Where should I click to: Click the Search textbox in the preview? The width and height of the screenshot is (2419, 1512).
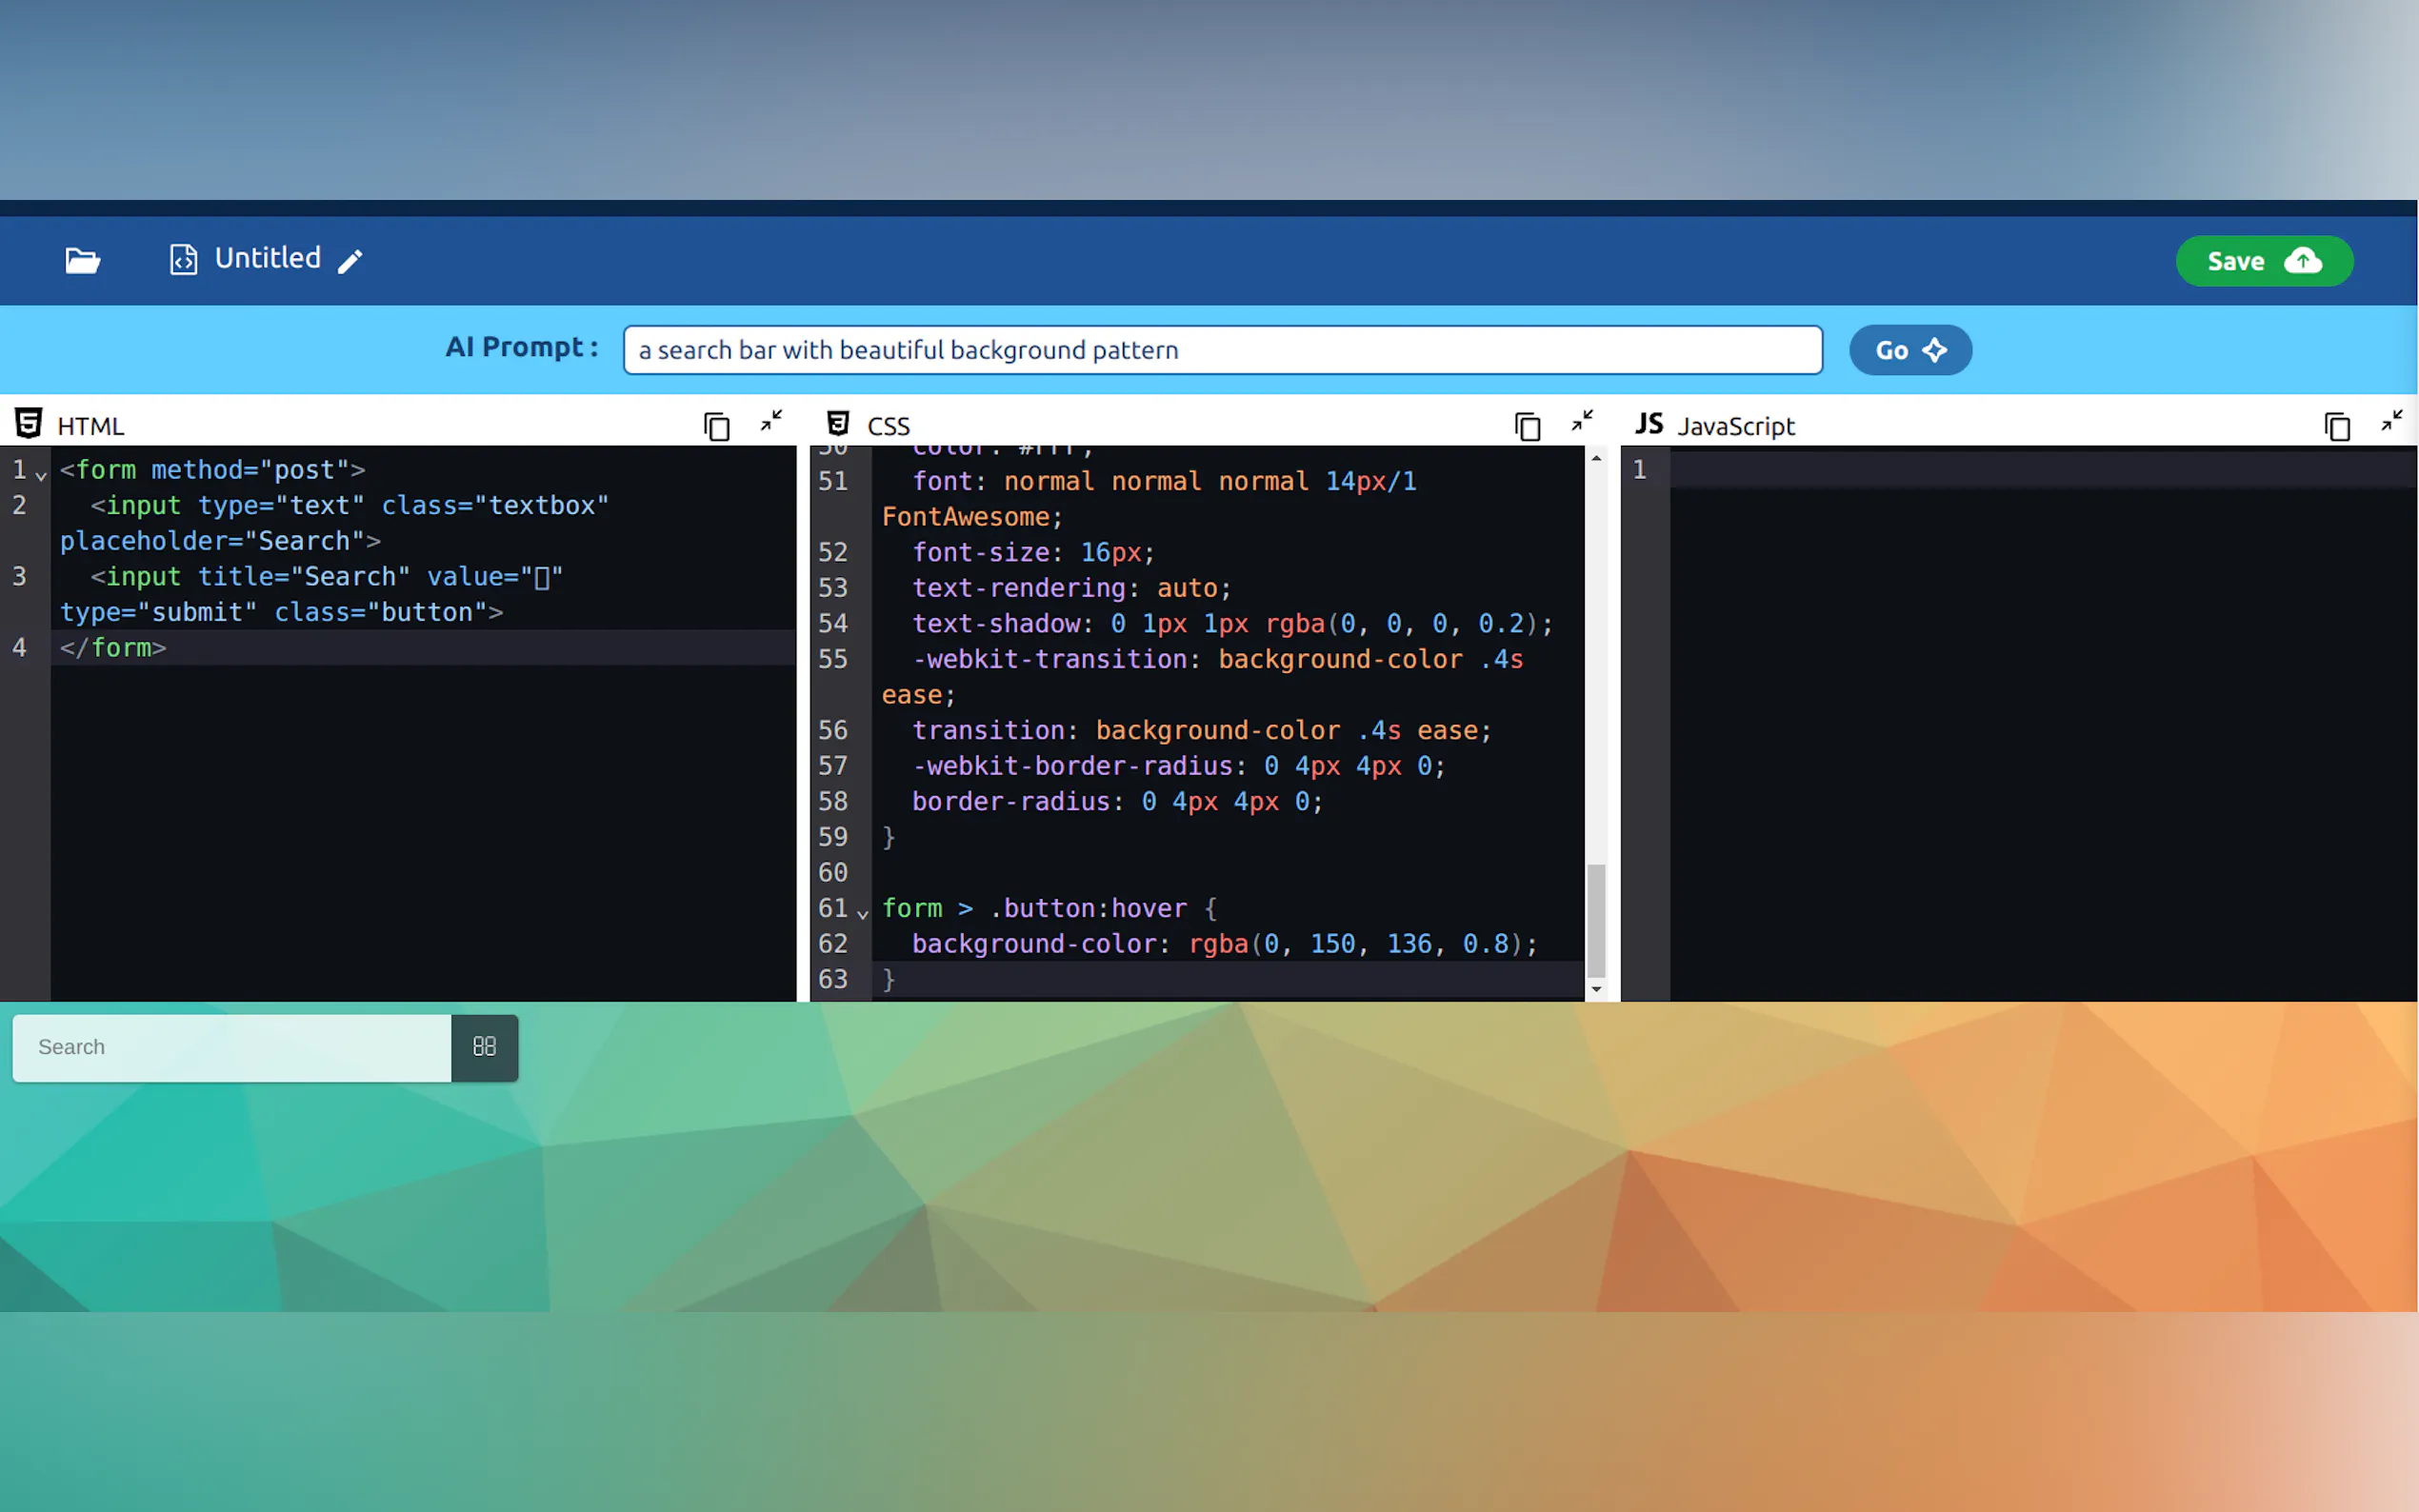231,1047
